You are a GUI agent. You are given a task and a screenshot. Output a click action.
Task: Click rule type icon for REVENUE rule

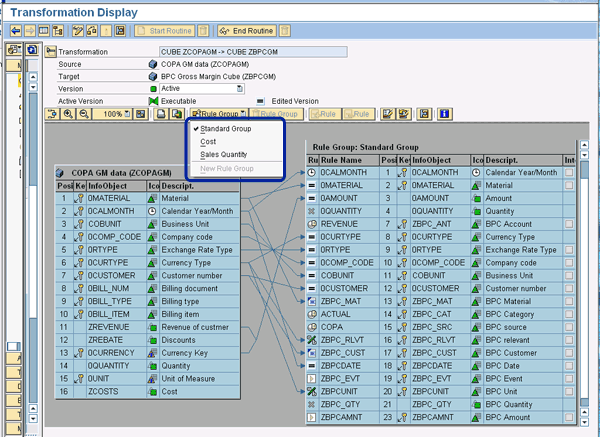pos(313,224)
